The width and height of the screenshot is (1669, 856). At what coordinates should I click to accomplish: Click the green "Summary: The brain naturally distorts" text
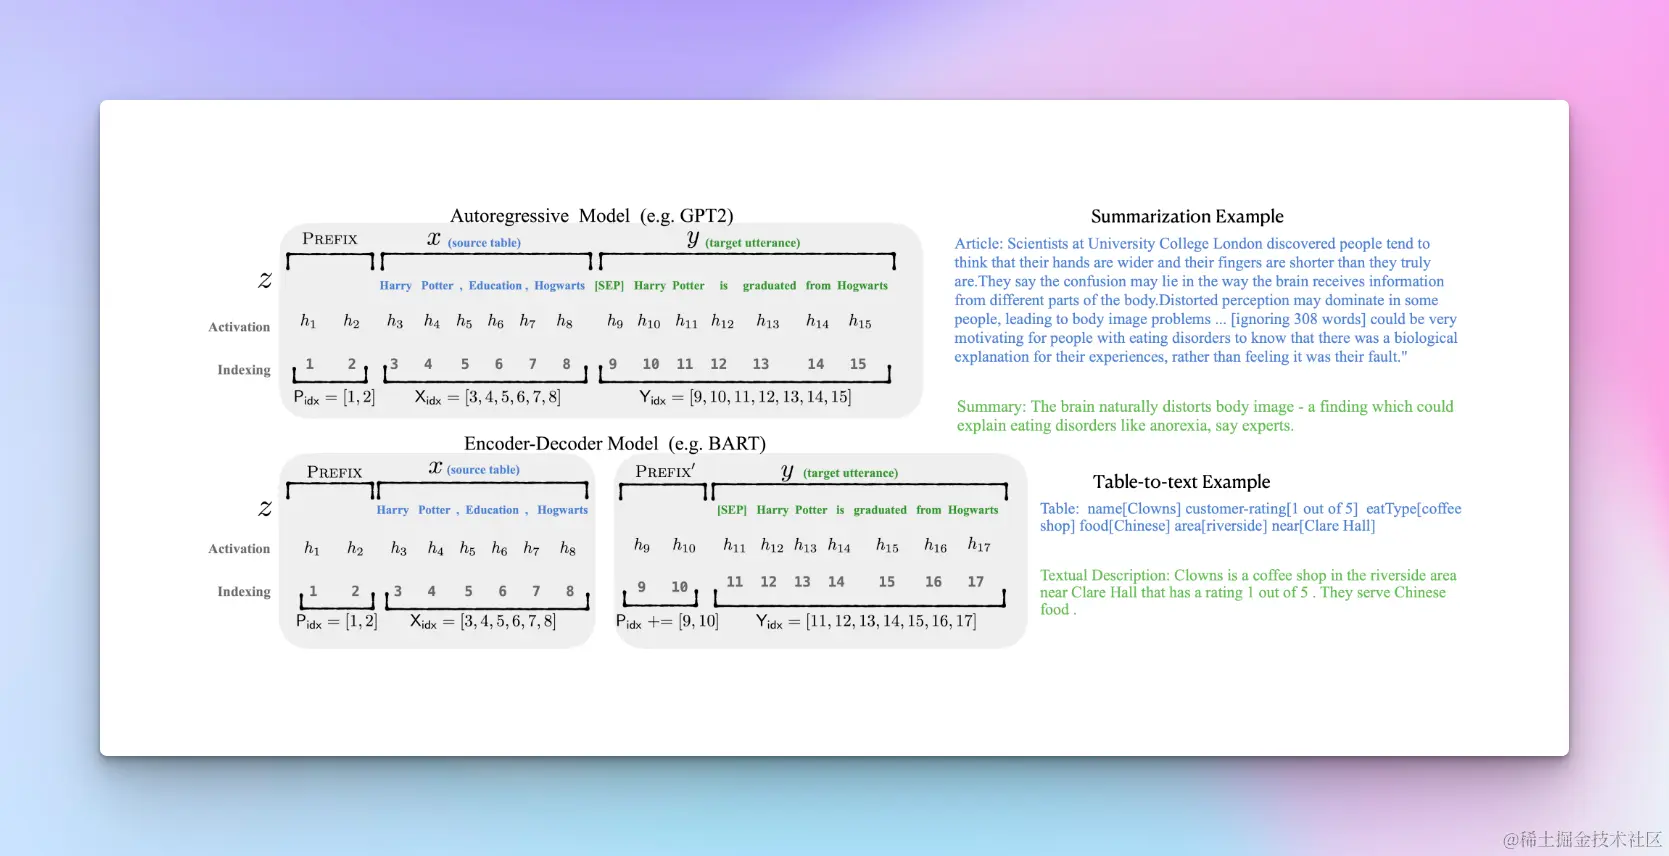1205,416
